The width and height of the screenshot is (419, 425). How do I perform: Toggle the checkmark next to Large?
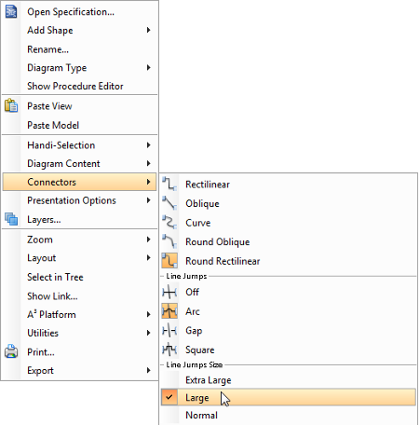point(169,397)
